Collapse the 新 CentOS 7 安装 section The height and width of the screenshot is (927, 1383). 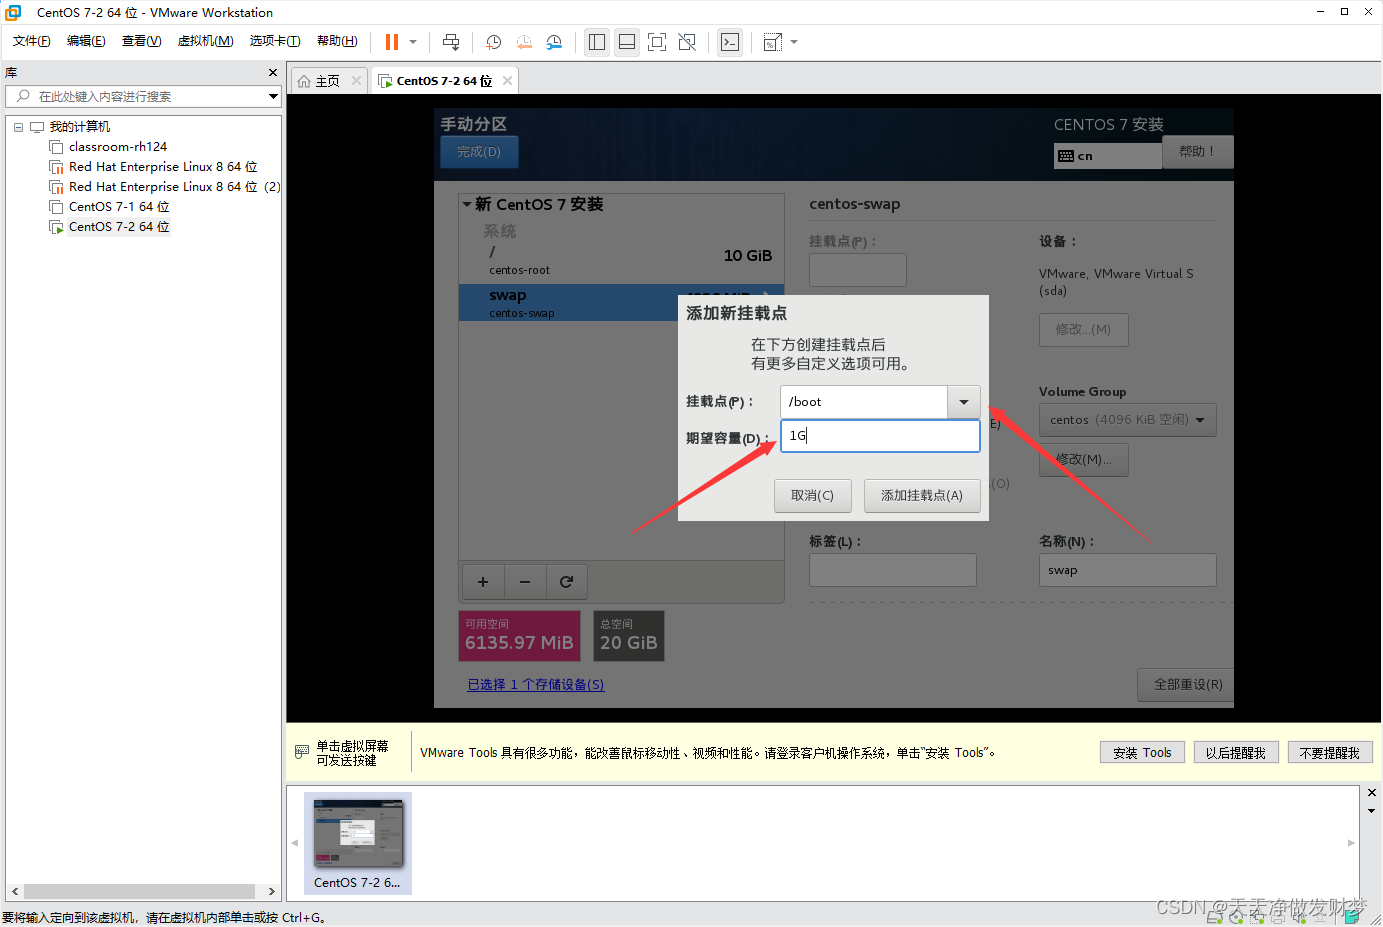tap(467, 205)
